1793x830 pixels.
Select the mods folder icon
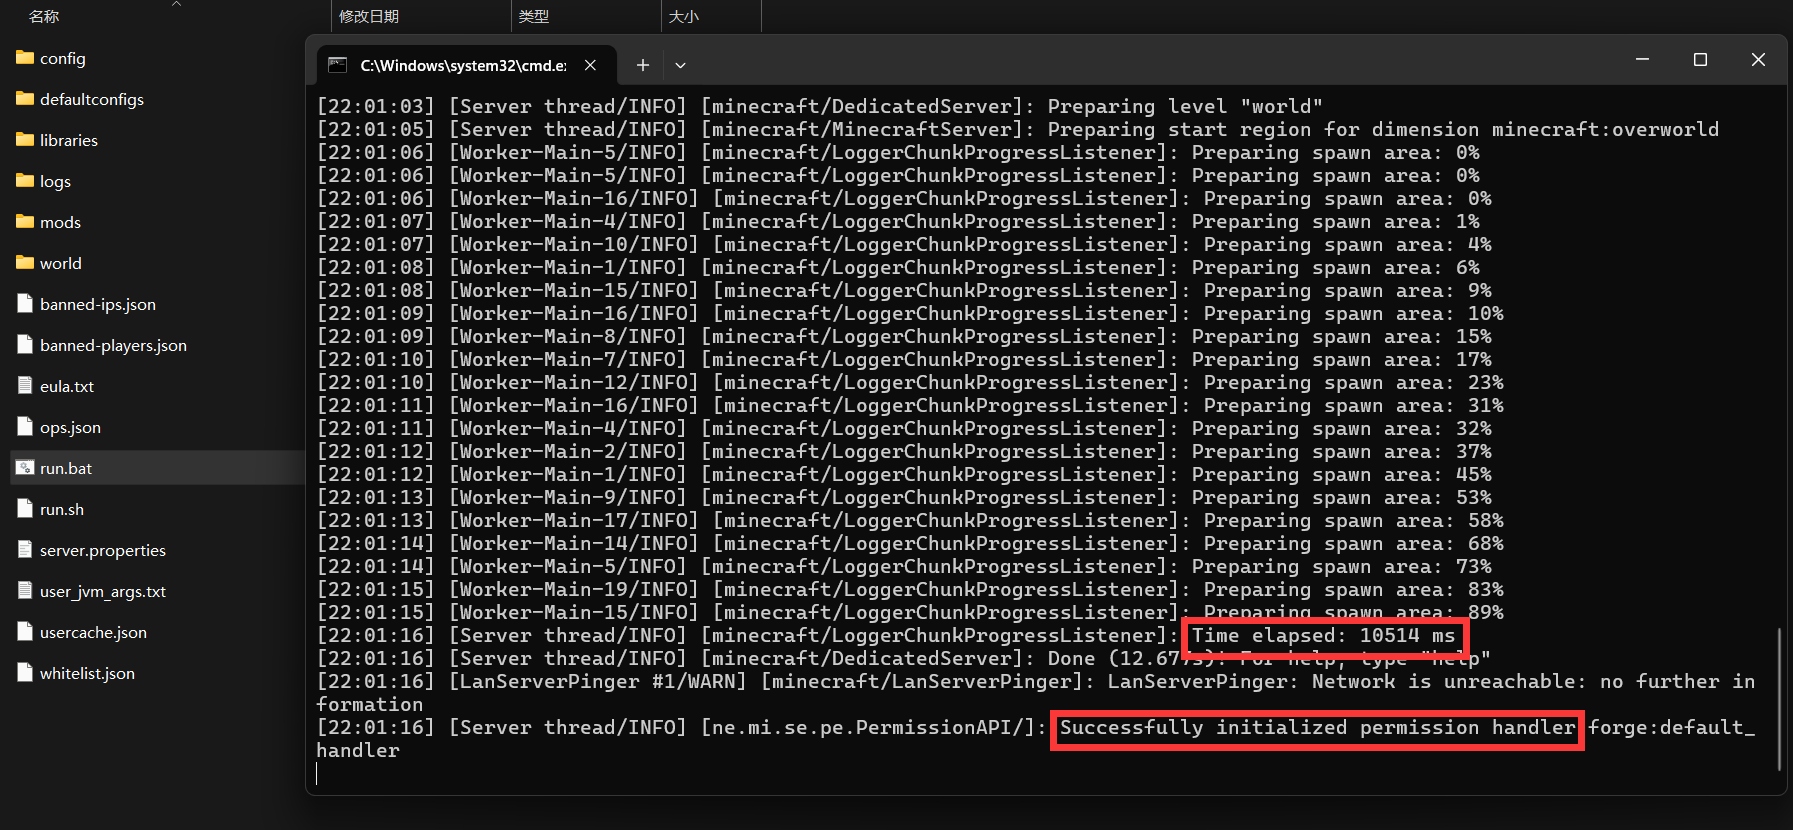(25, 222)
